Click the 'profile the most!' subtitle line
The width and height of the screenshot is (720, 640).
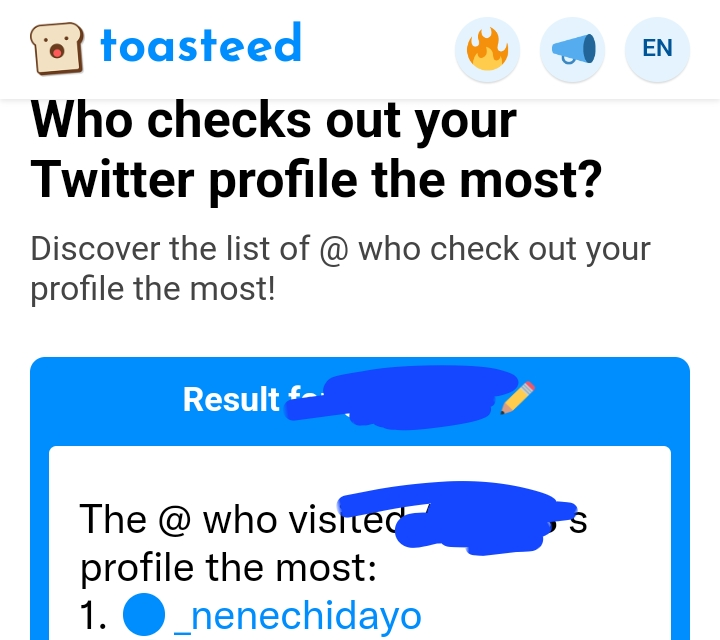tap(153, 290)
